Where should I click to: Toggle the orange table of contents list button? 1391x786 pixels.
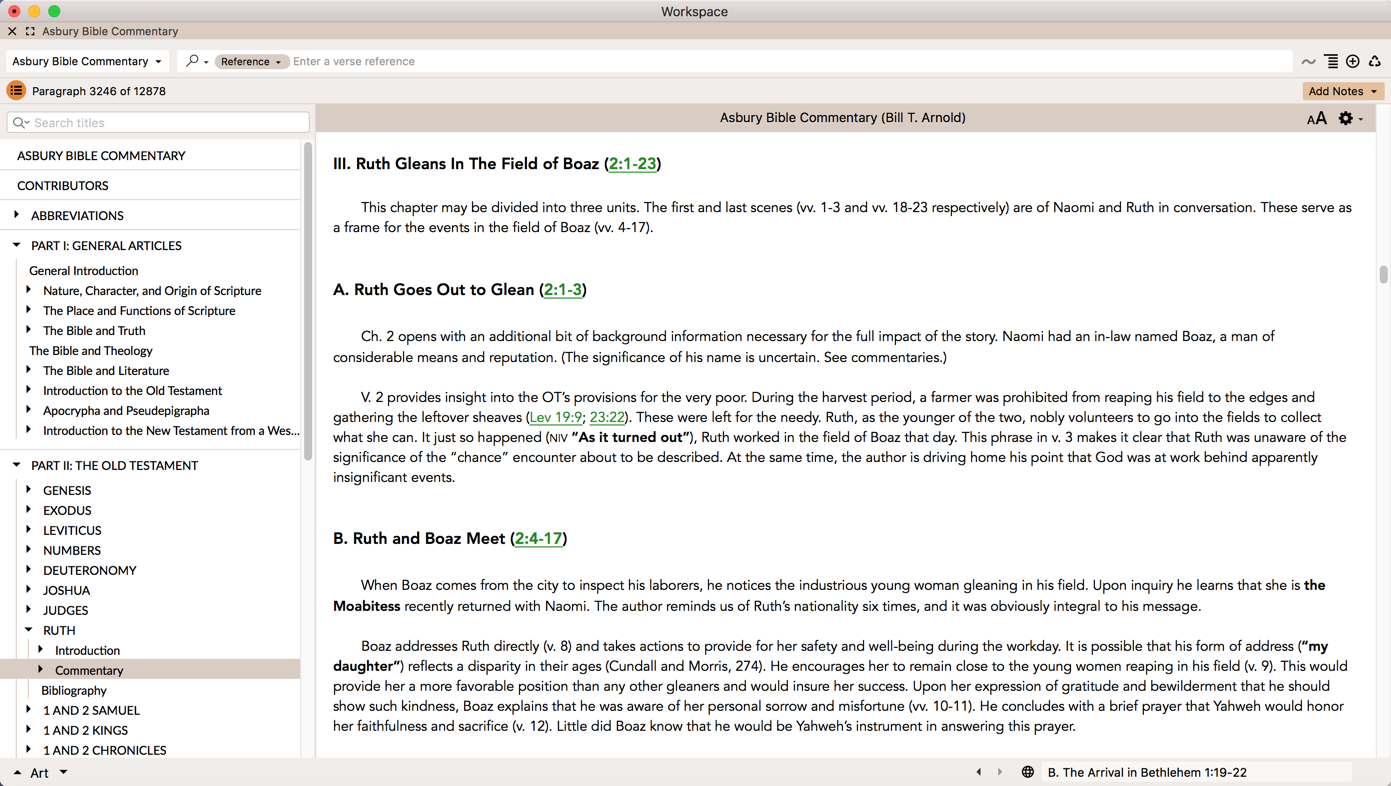click(16, 91)
